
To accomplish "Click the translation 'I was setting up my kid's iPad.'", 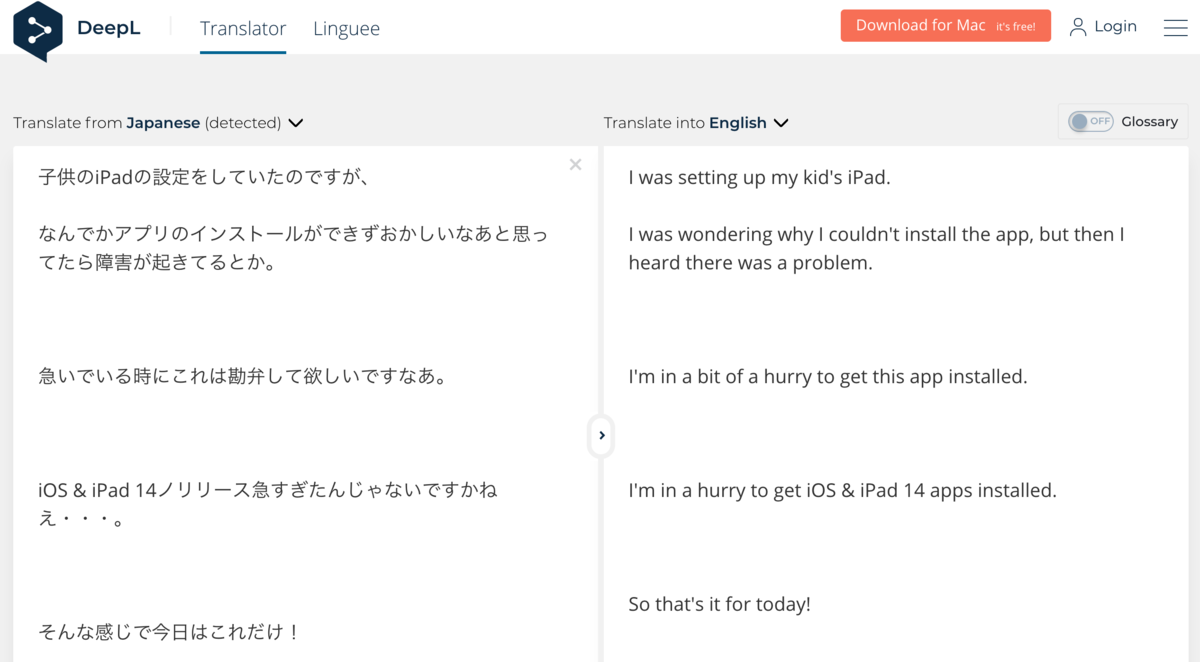I will click(759, 178).
